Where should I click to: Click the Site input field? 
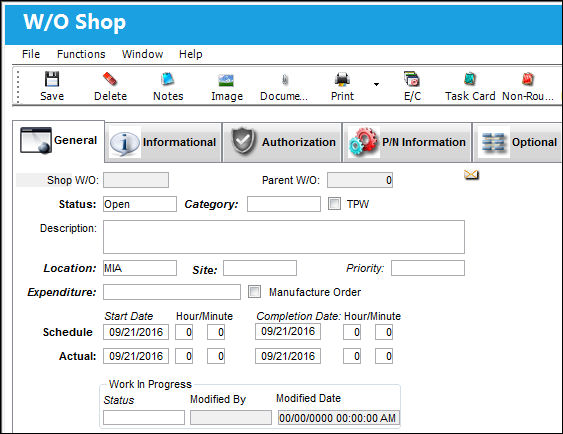point(260,268)
